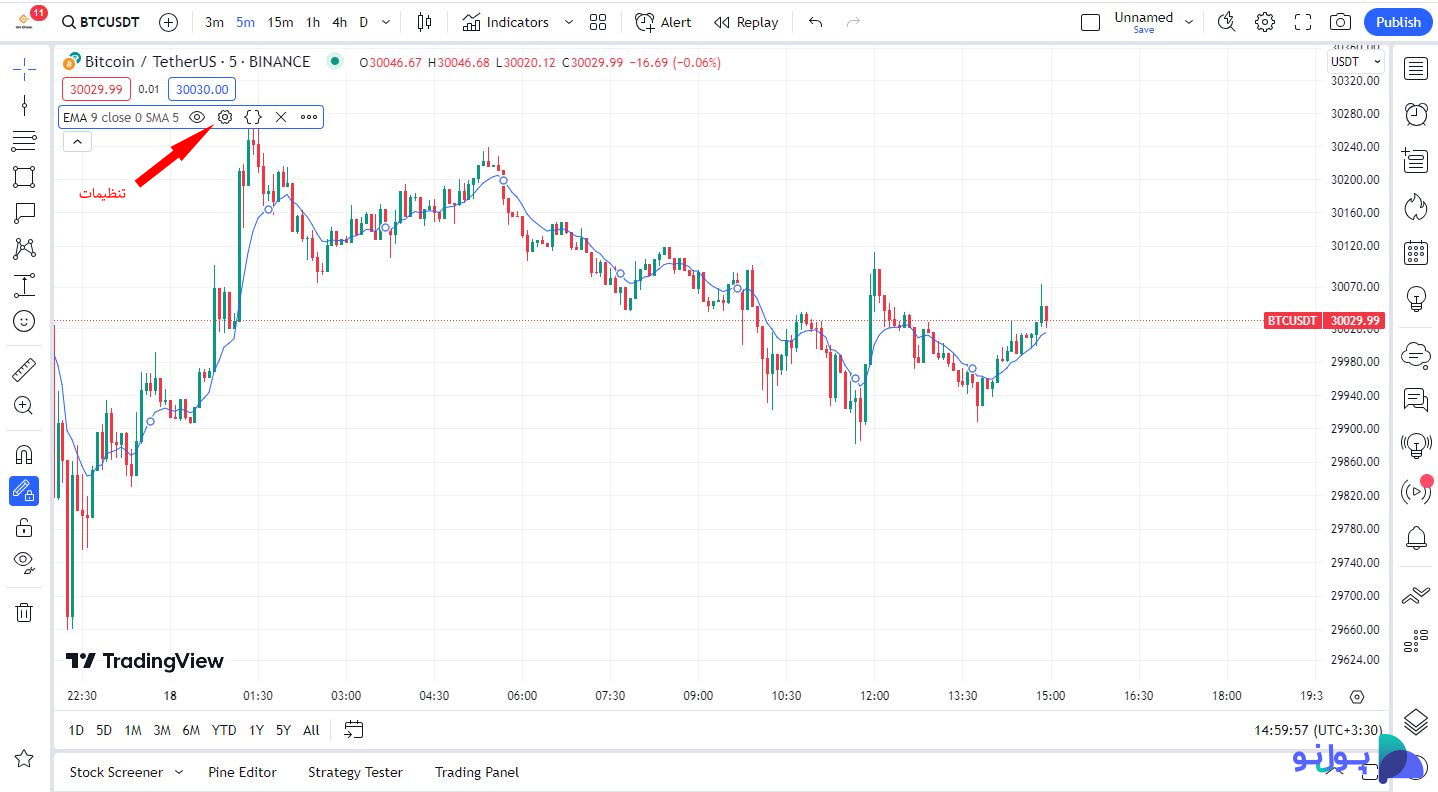Viewport: 1438px width, 792px height.
Task: Toggle hide all drawings eye icon
Action: [x=24, y=562]
